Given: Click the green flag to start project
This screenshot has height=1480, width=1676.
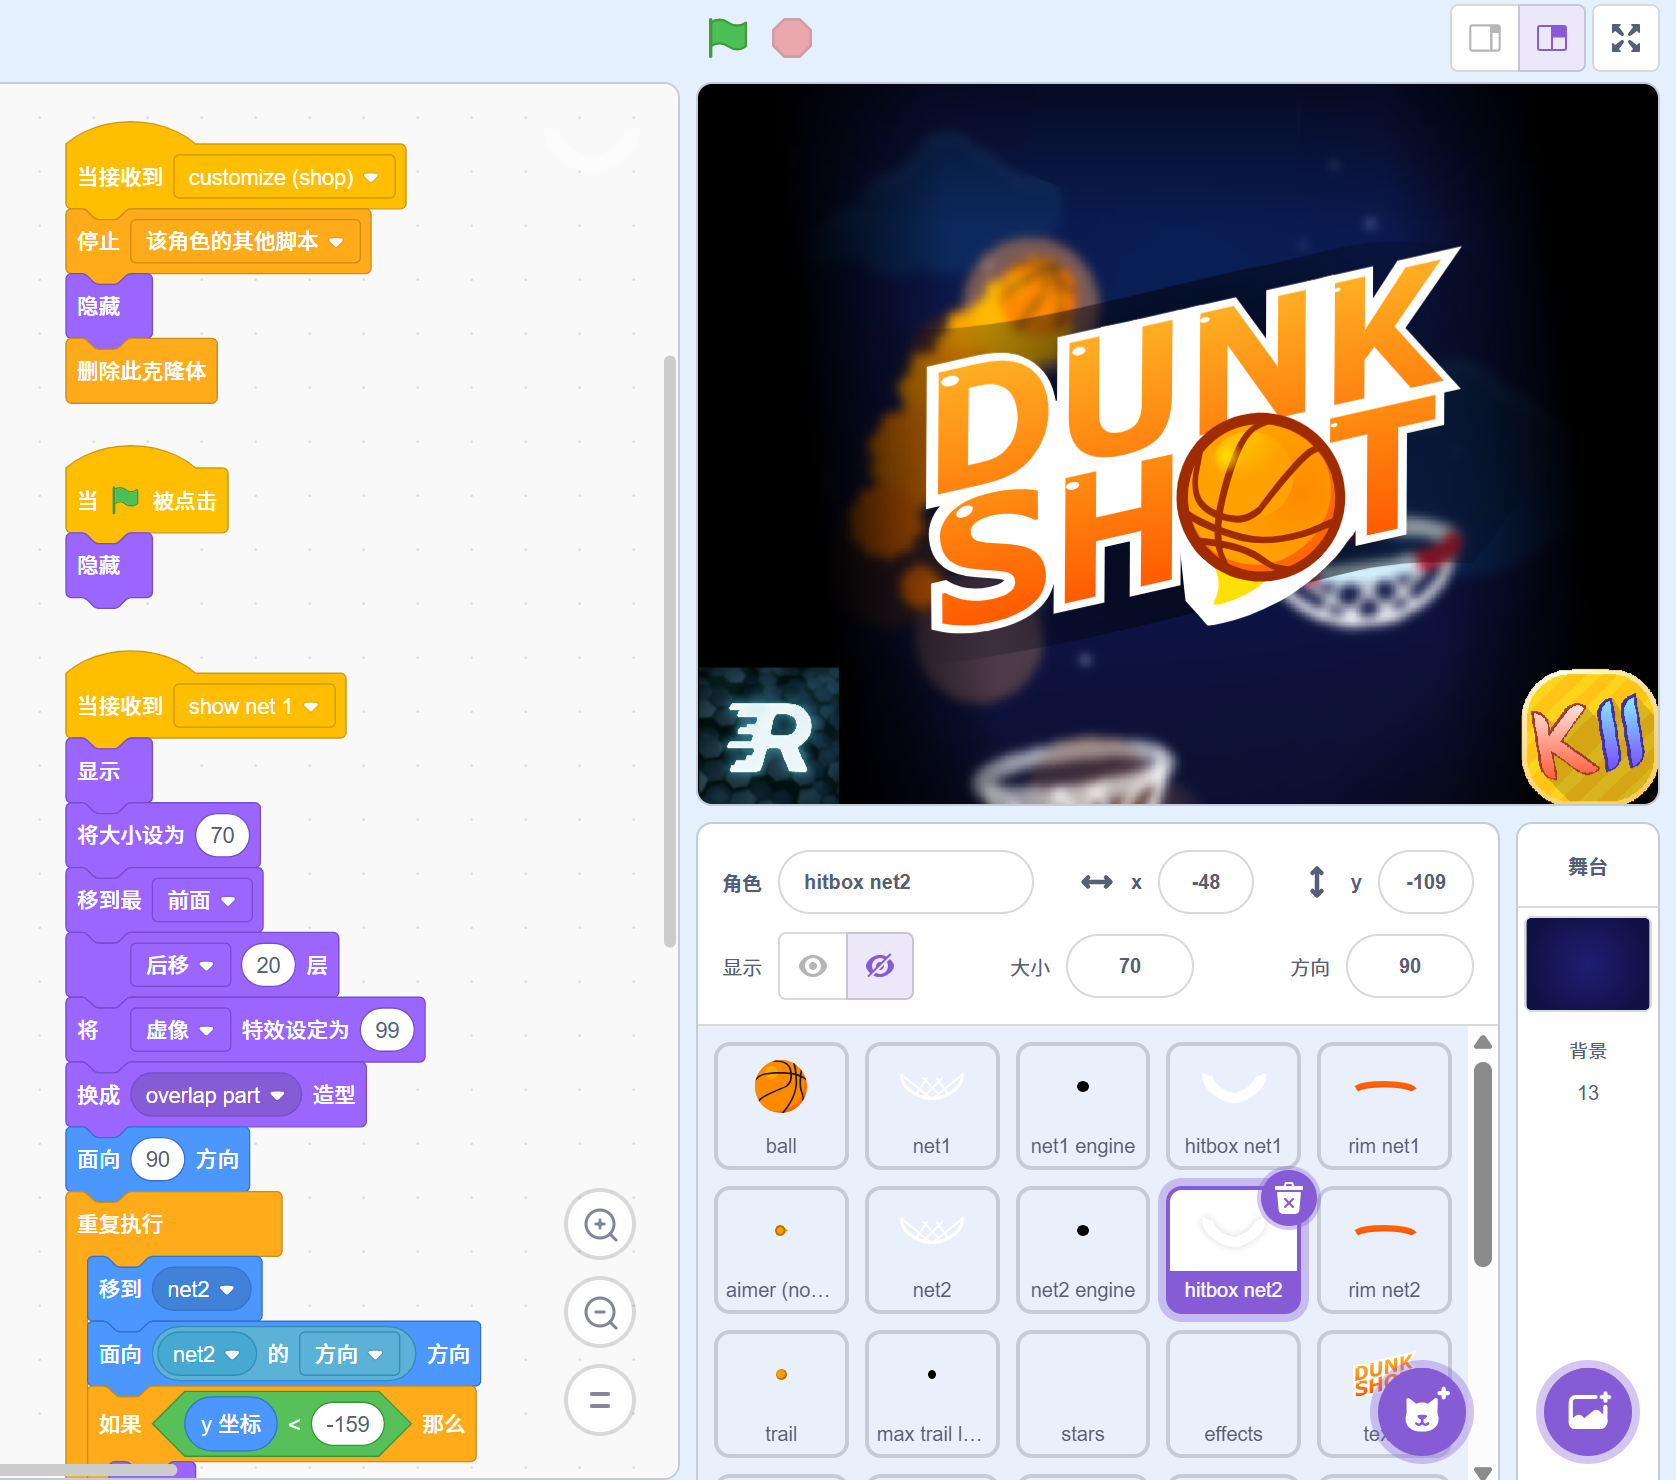Looking at the screenshot, I should pyautogui.click(x=728, y=38).
